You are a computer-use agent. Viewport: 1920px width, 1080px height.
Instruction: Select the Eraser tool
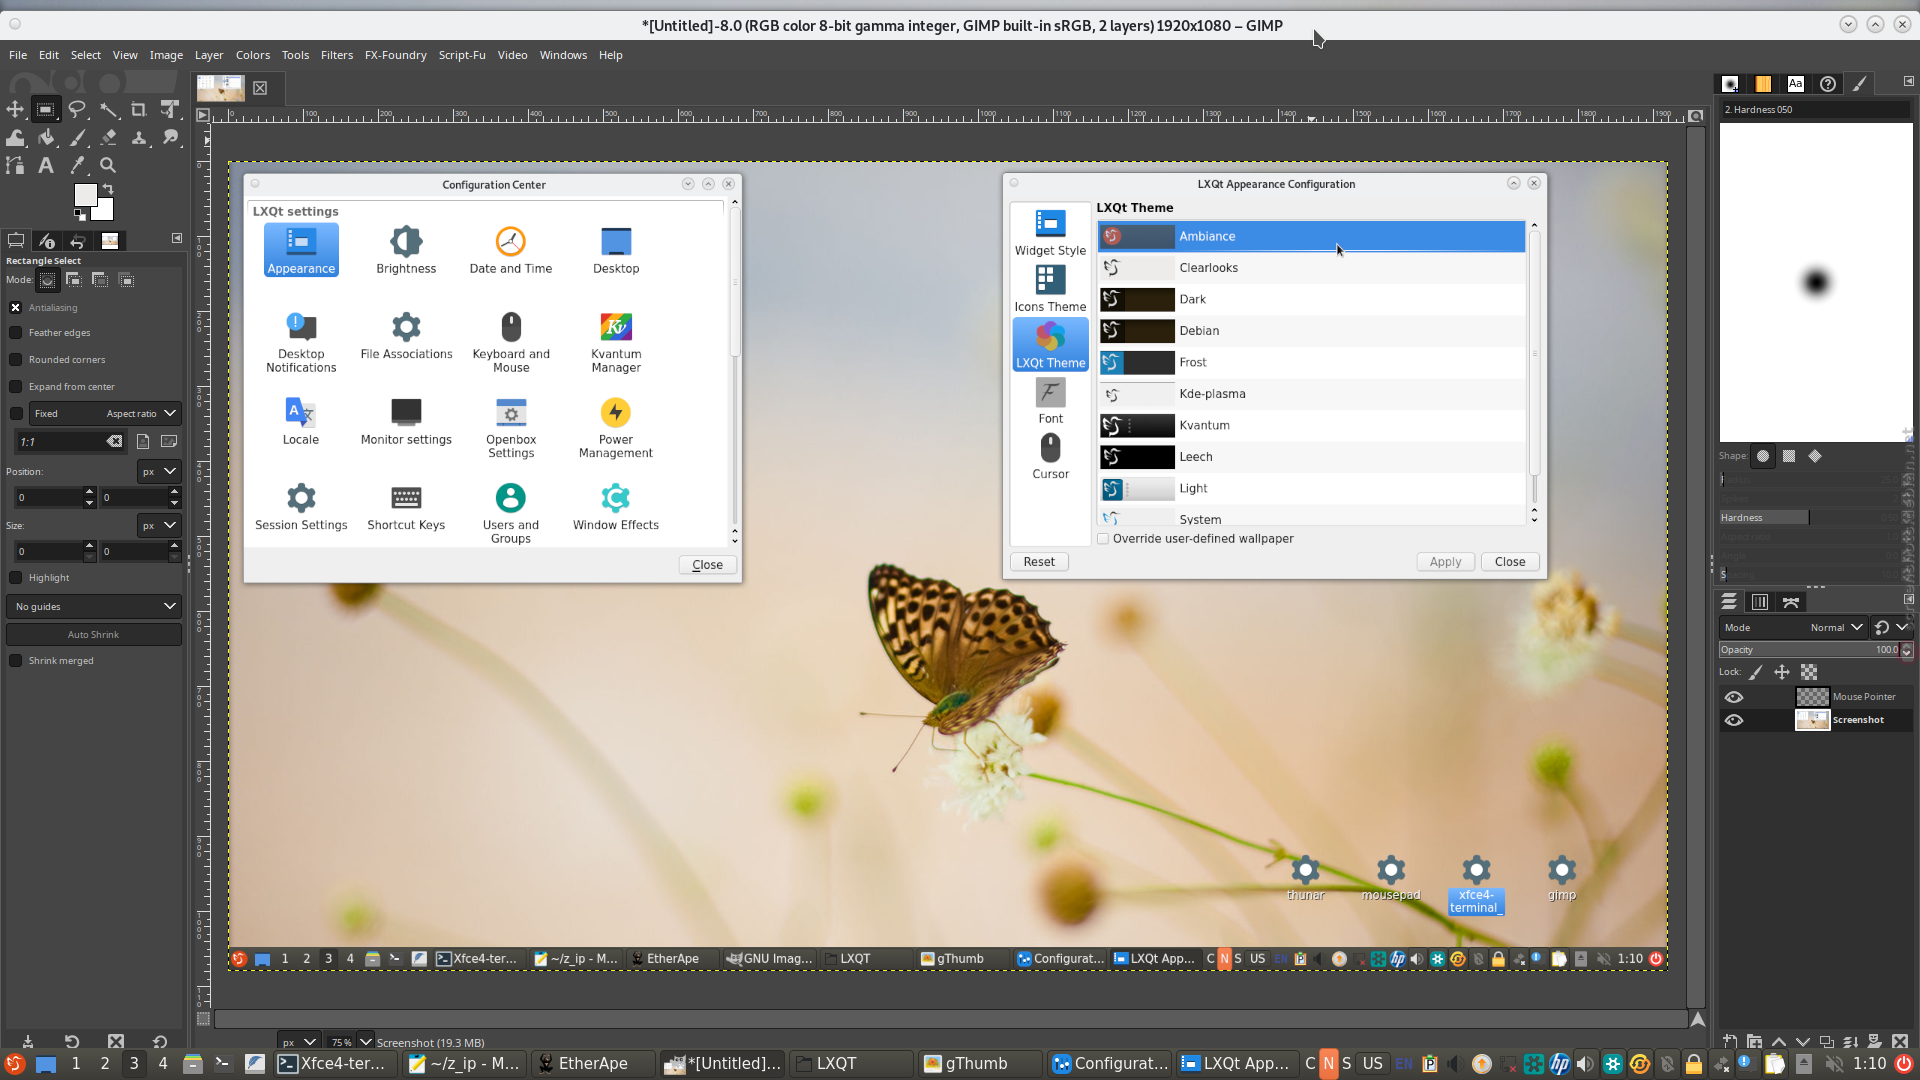pos(108,137)
